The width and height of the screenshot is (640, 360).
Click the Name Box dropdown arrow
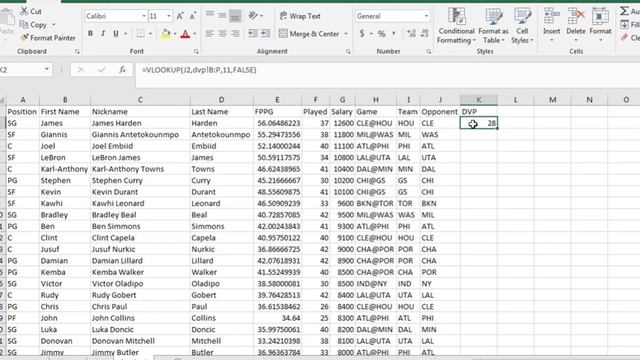pyautogui.click(x=47, y=70)
